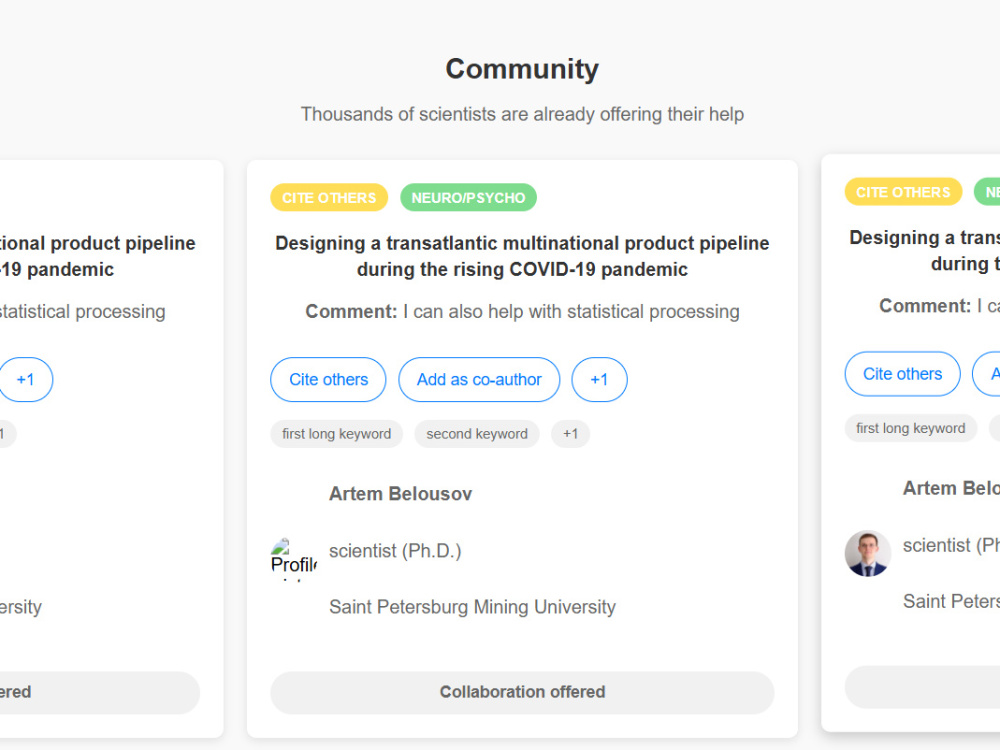Click Add as co-author button
The width and height of the screenshot is (1000, 750).
pos(479,379)
